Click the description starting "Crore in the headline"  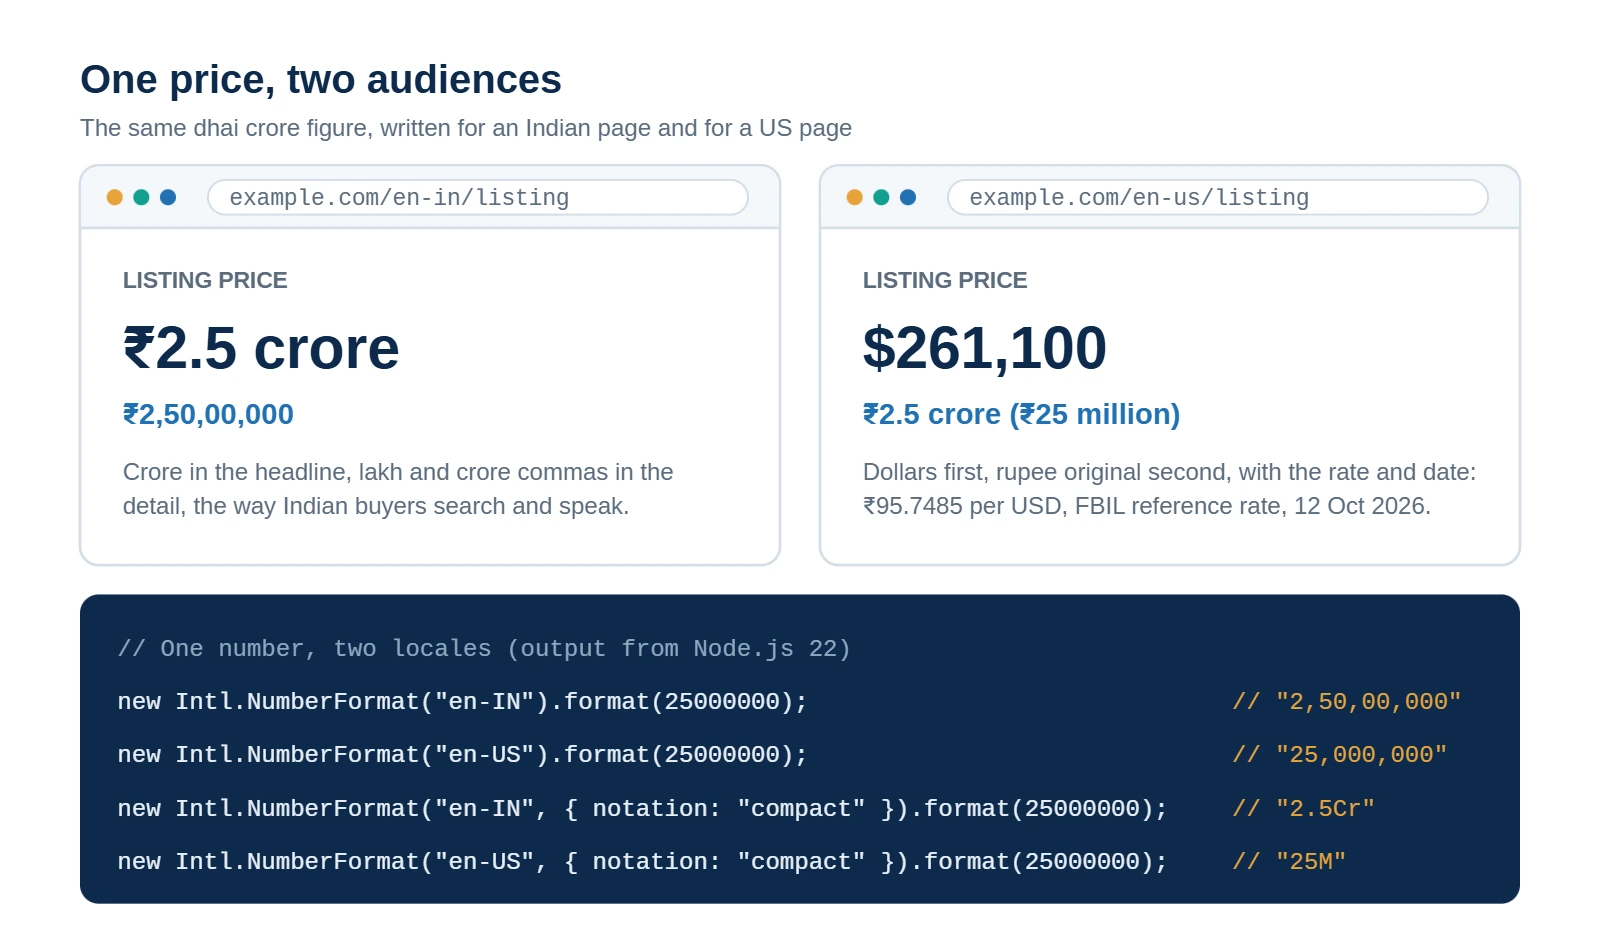(x=398, y=489)
